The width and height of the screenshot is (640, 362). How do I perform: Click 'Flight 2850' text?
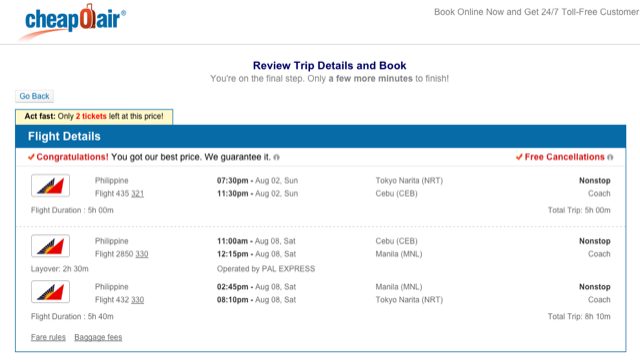pyautogui.click(x=114, y=254)
